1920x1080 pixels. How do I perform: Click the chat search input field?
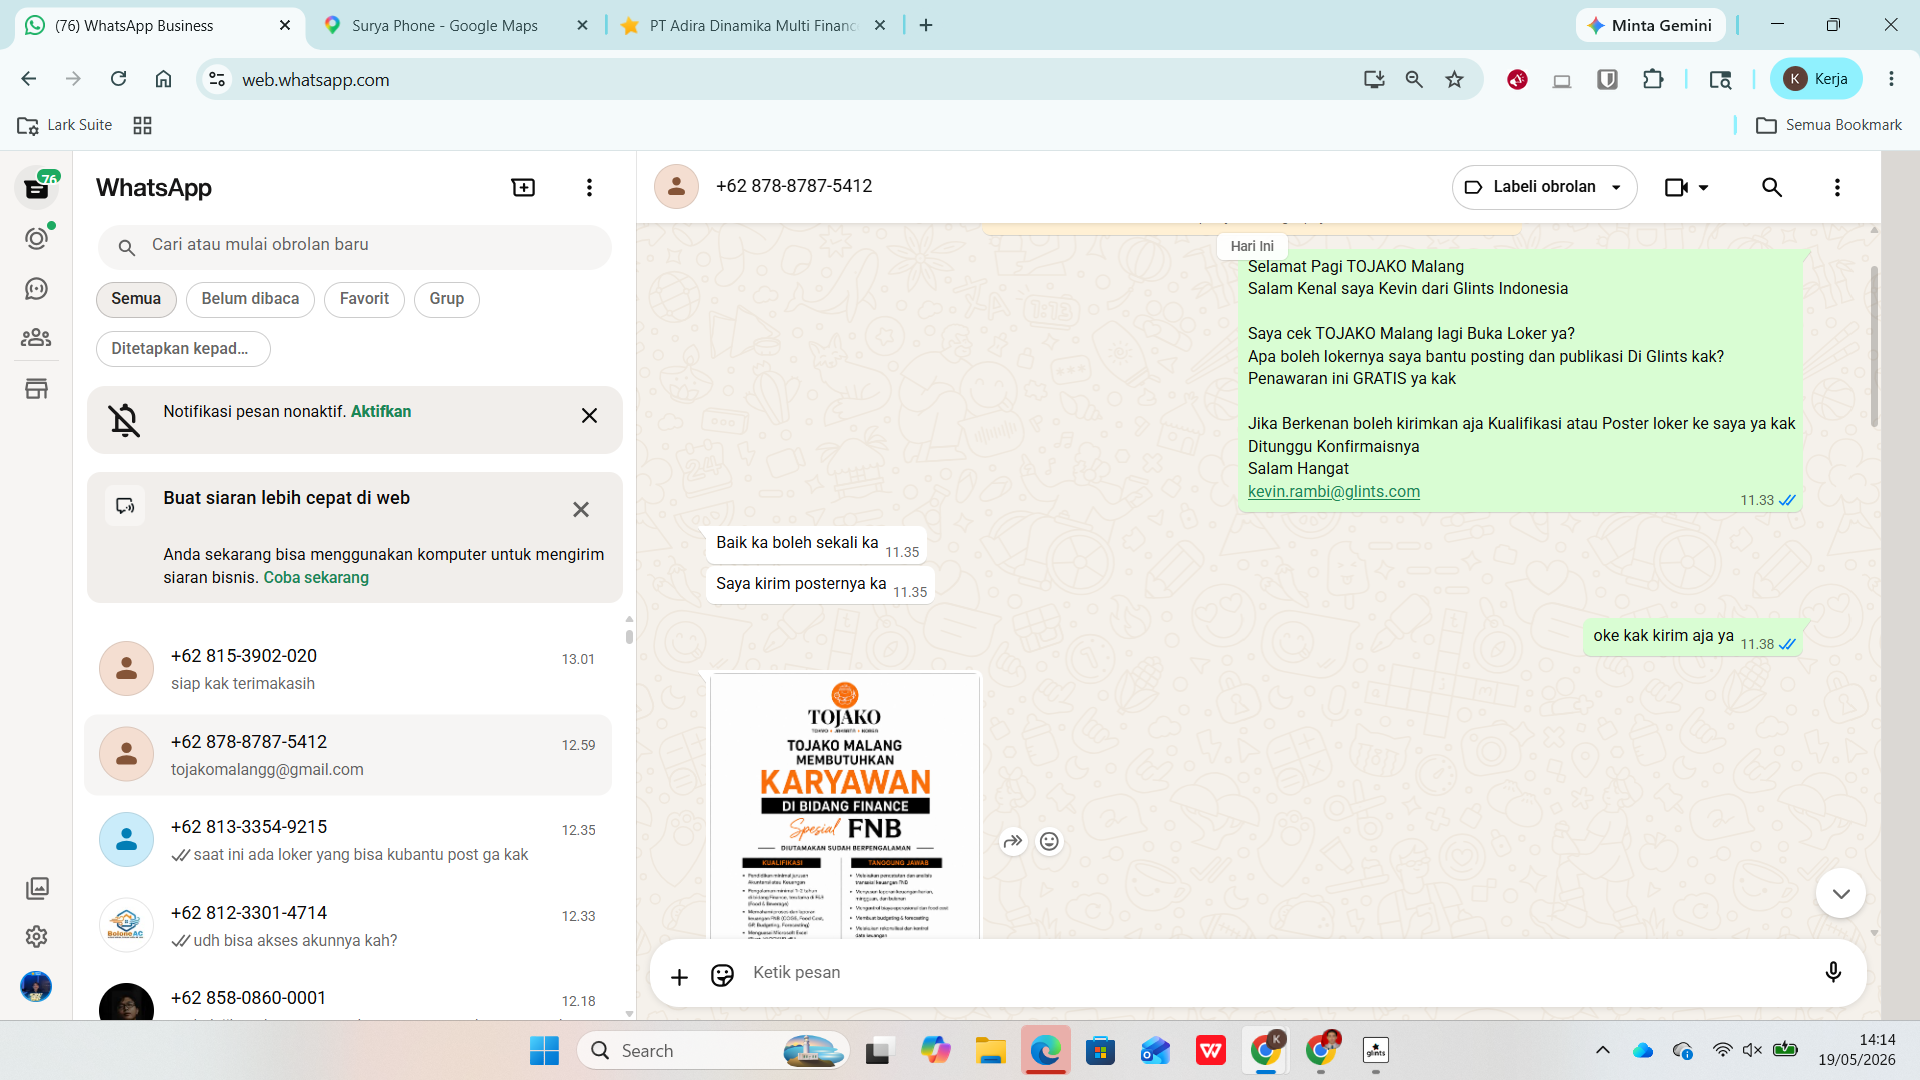tap(355, 246)
